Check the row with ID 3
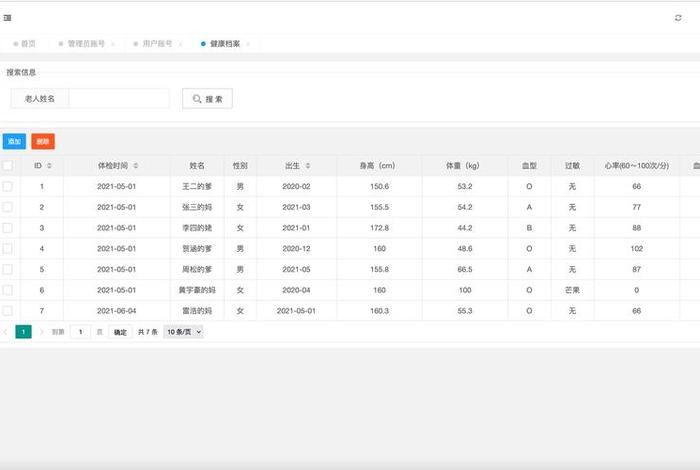This screenshot has height=470, width=700. coord(8,228)
